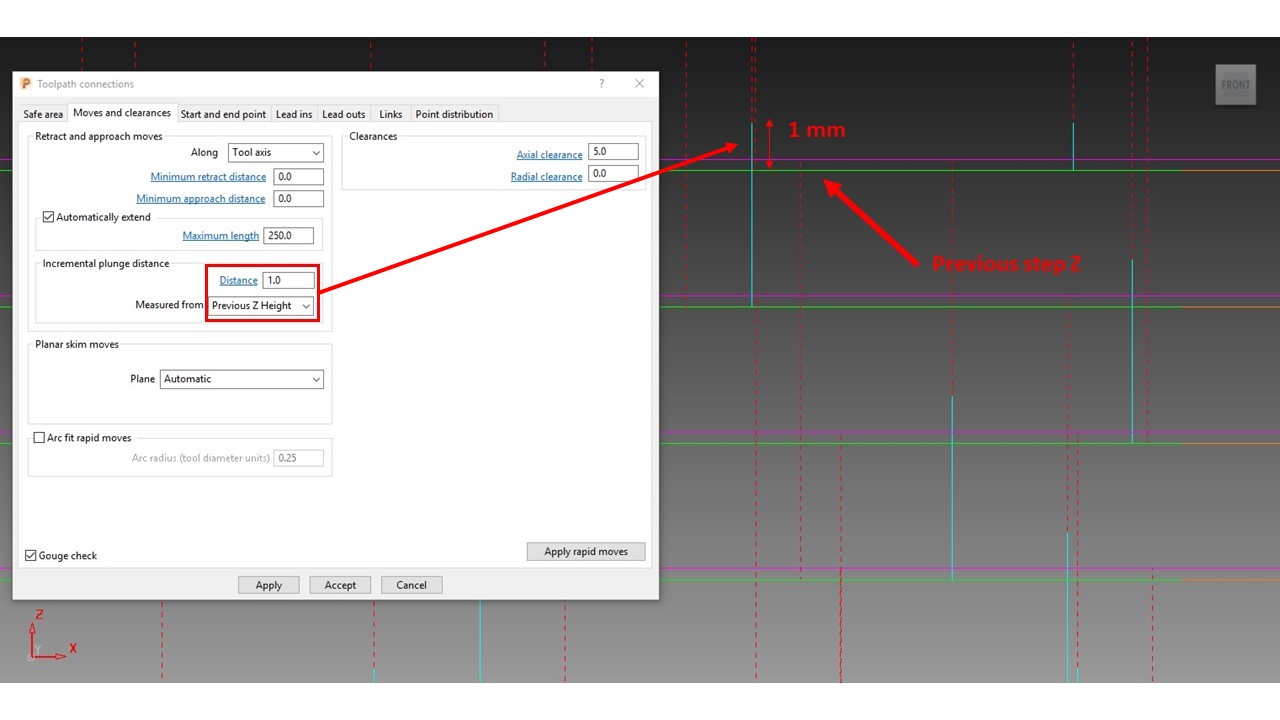The height and width of the screenshot is (720, 1280).
Task: Open the dialog help question mark
Action: pos(601,84)
